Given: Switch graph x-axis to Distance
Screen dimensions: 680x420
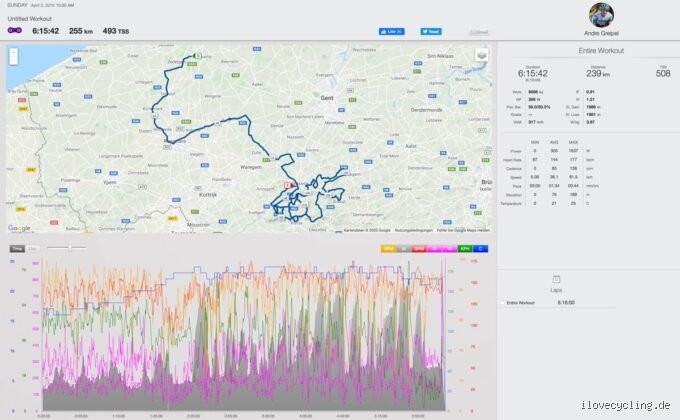Looking at the screenshot, I should pyautogui.click(x=33, y=249).
